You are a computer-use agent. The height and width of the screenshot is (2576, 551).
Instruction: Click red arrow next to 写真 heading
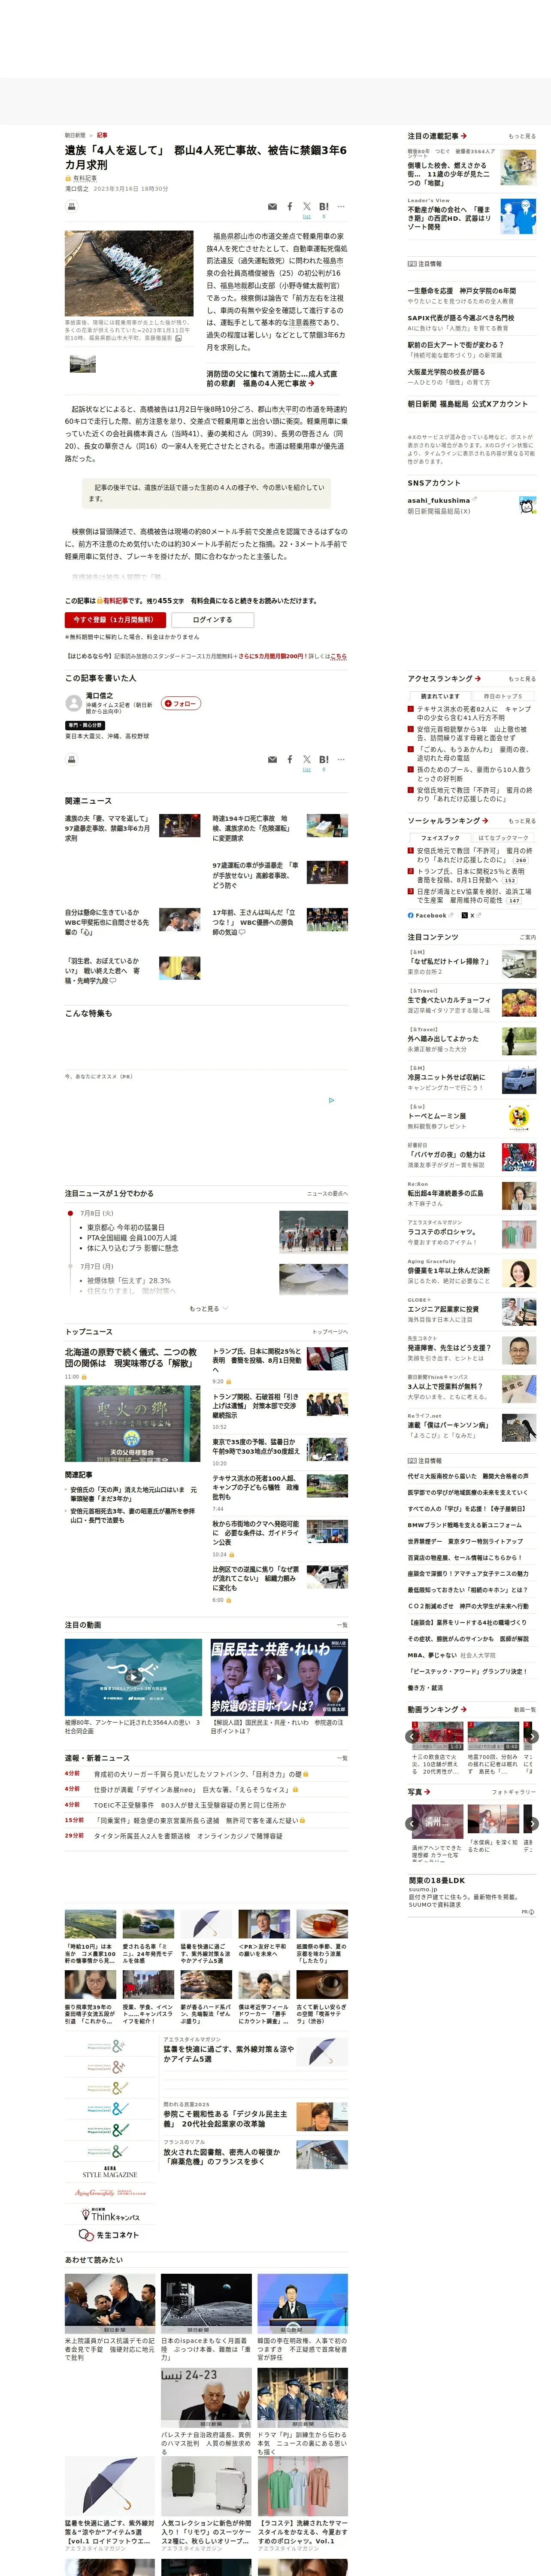coord(426,1792)
